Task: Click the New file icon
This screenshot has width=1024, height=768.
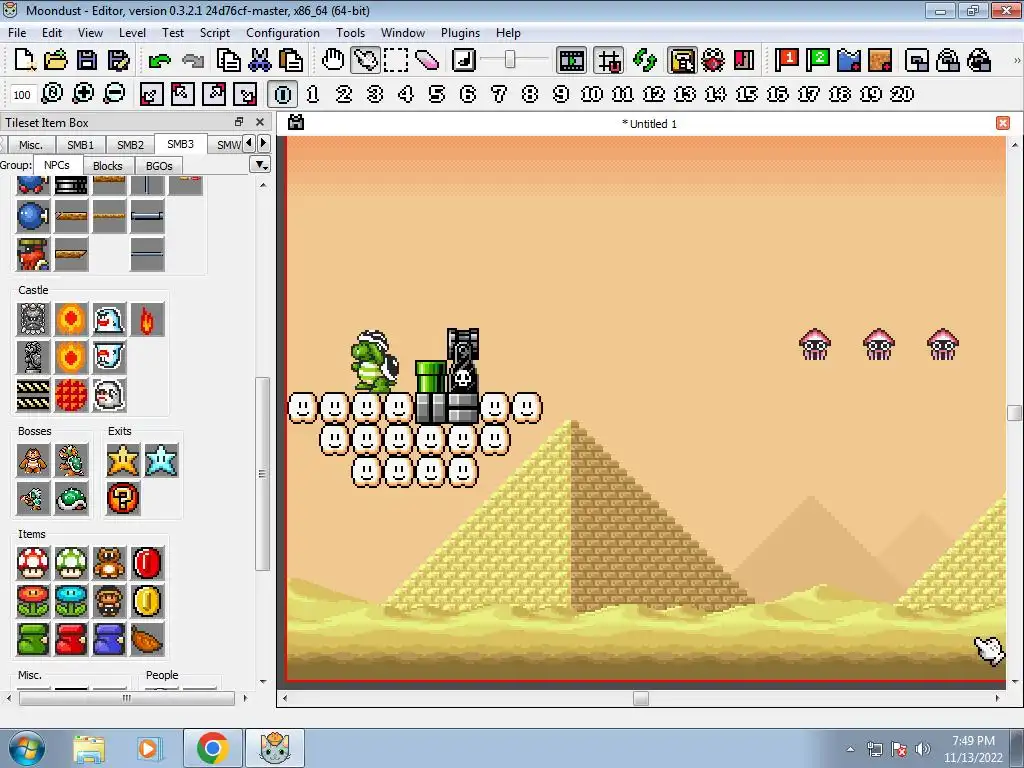Action: pyautogui.click(x=24, y=60)
